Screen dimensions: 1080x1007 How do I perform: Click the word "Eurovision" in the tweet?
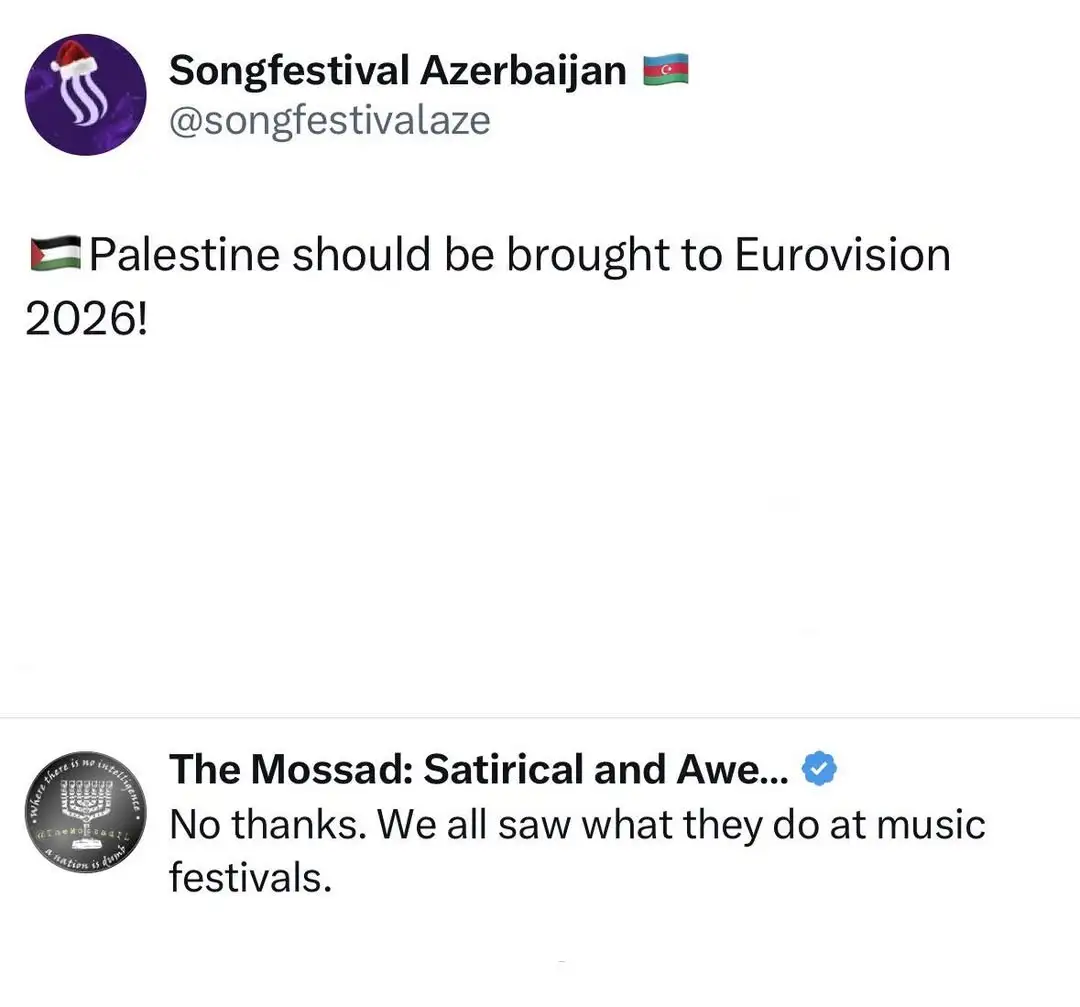(842, 256)
